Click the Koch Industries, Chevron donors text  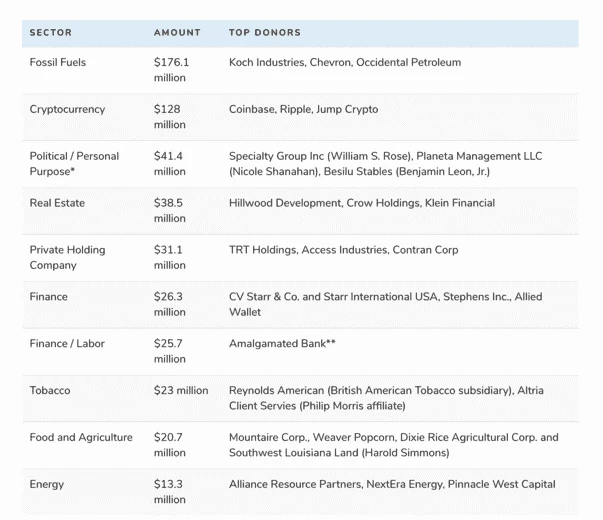[x=345, y=62]
